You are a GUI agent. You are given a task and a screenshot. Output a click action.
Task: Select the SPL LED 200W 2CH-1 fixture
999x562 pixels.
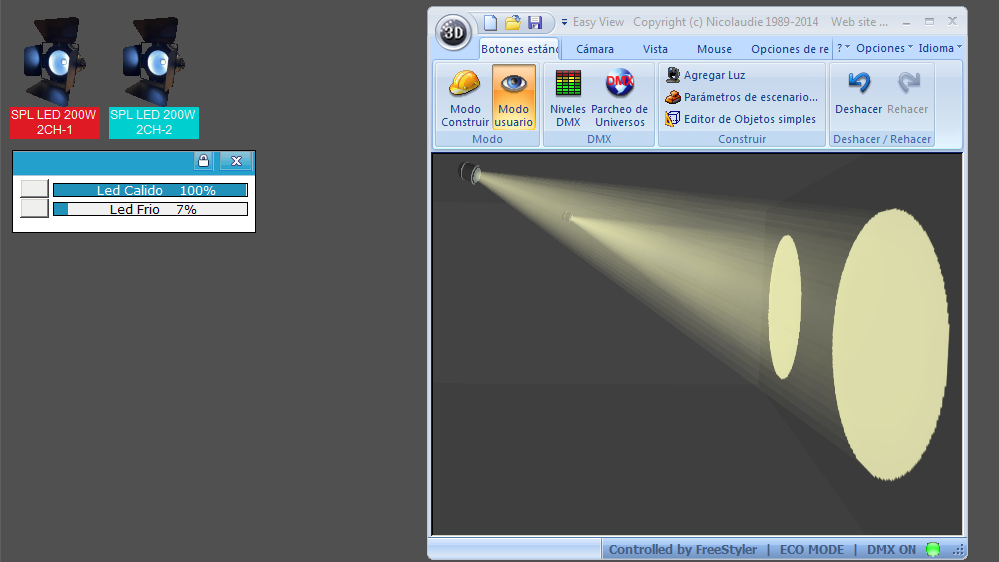pos(54,61)
